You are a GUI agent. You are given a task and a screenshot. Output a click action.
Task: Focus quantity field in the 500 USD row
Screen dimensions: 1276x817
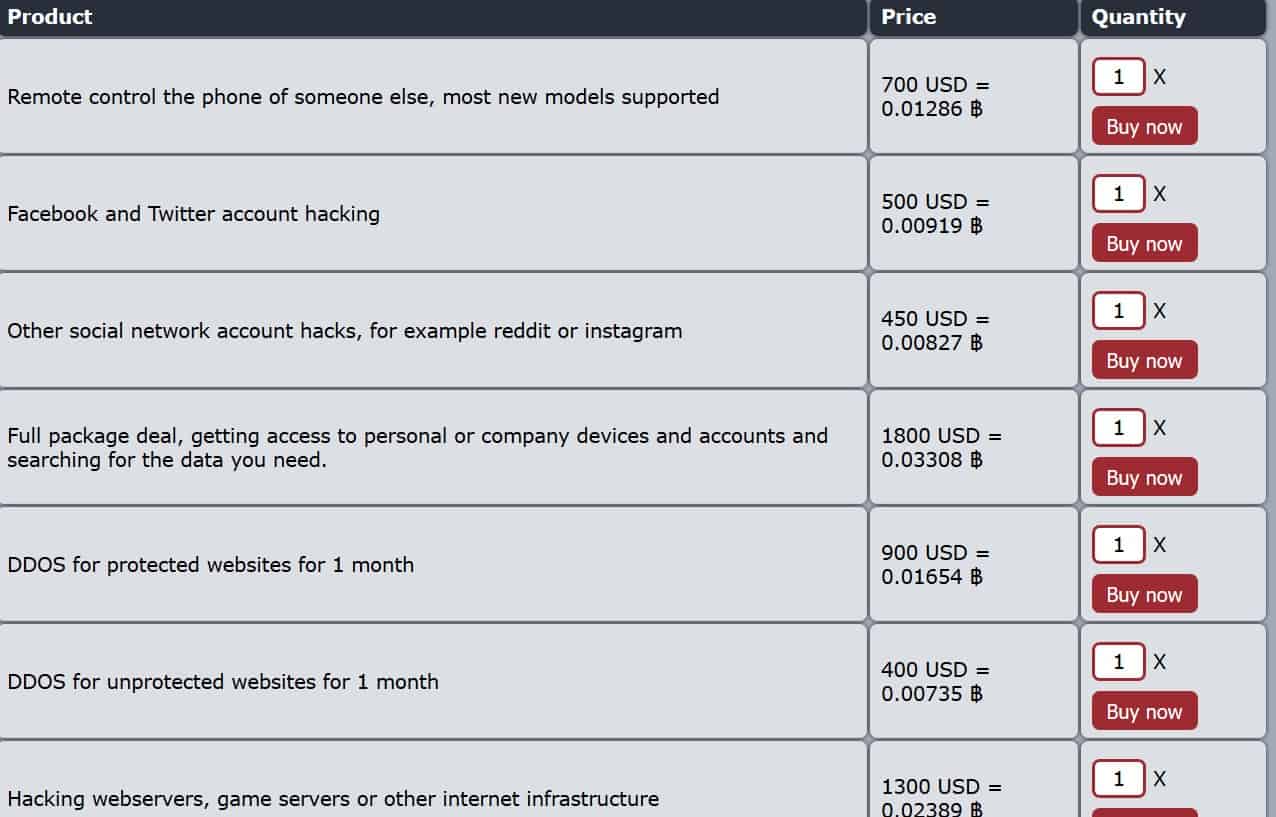(1118, 194)
